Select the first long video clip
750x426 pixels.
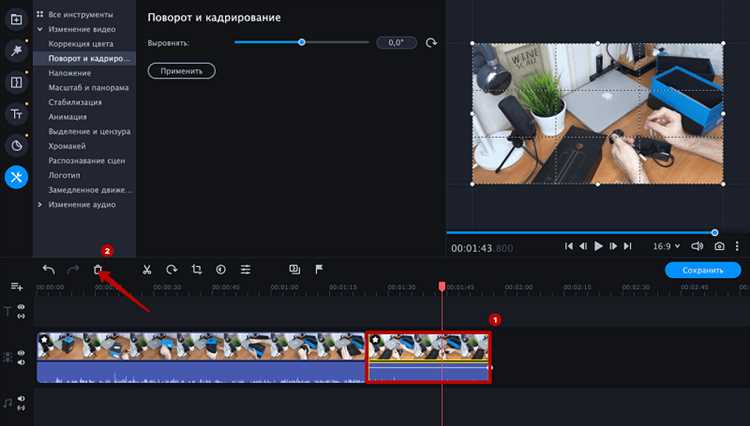200,357
